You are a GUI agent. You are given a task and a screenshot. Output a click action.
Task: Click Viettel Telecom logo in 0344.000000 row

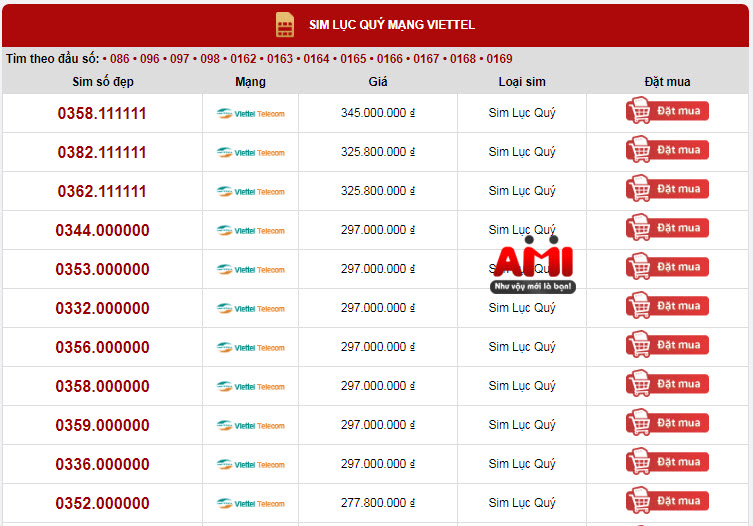click(x=250, y=230)
